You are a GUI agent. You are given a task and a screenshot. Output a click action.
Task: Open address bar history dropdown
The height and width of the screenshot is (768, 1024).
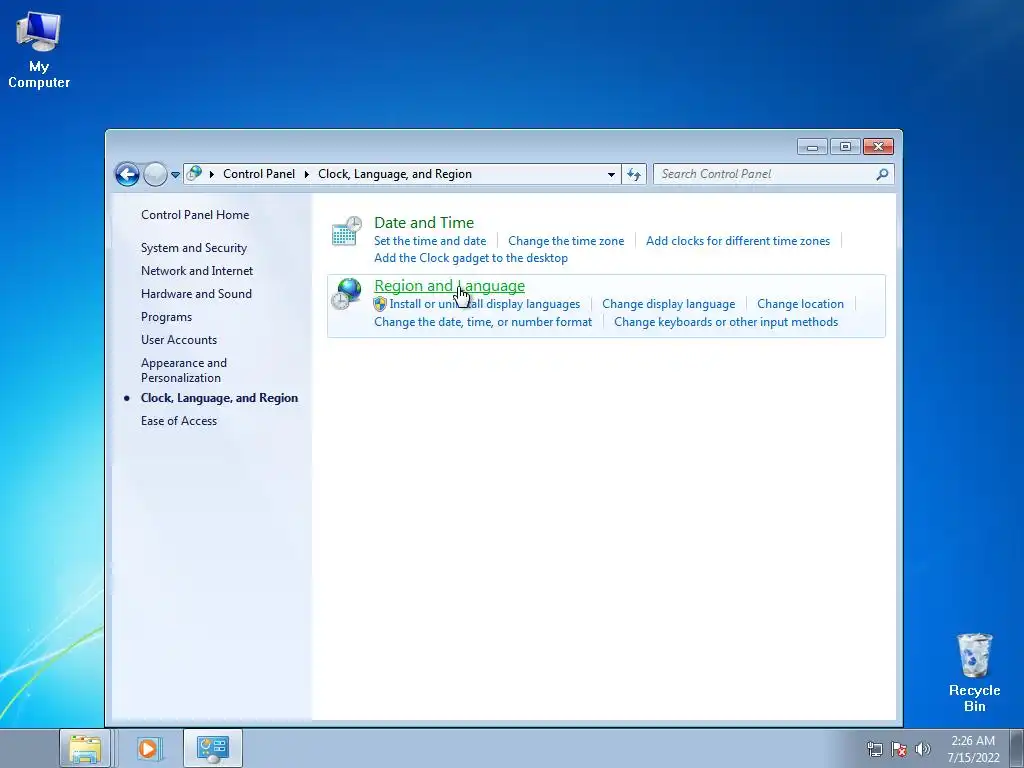click(x=611, y=174)
